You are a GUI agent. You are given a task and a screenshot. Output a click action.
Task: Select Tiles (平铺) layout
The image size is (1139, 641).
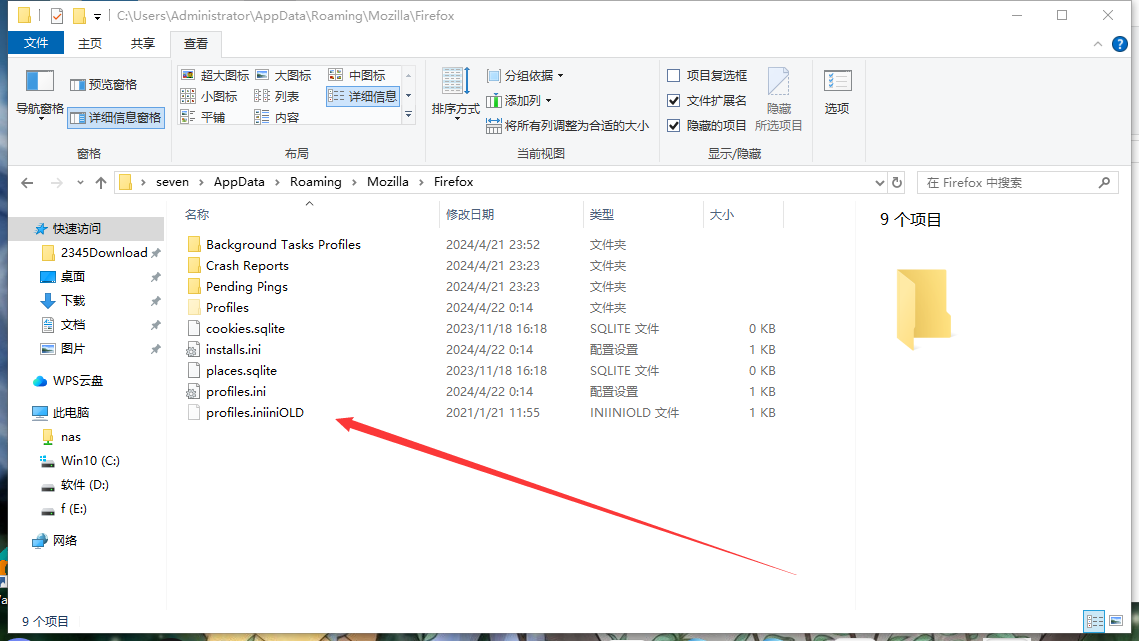pyautogui.click(x=203, y=117)
